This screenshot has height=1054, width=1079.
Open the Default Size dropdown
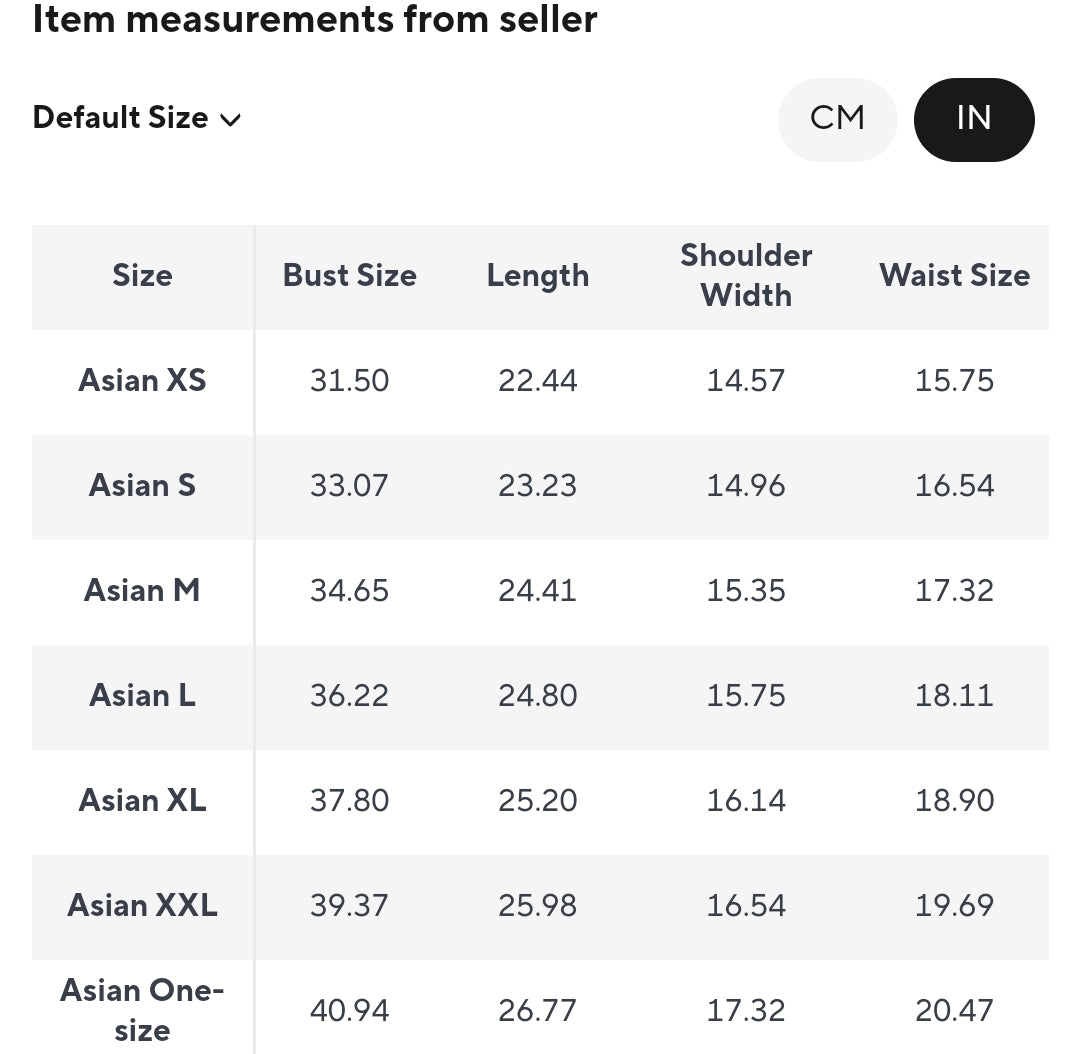[137, 118]
